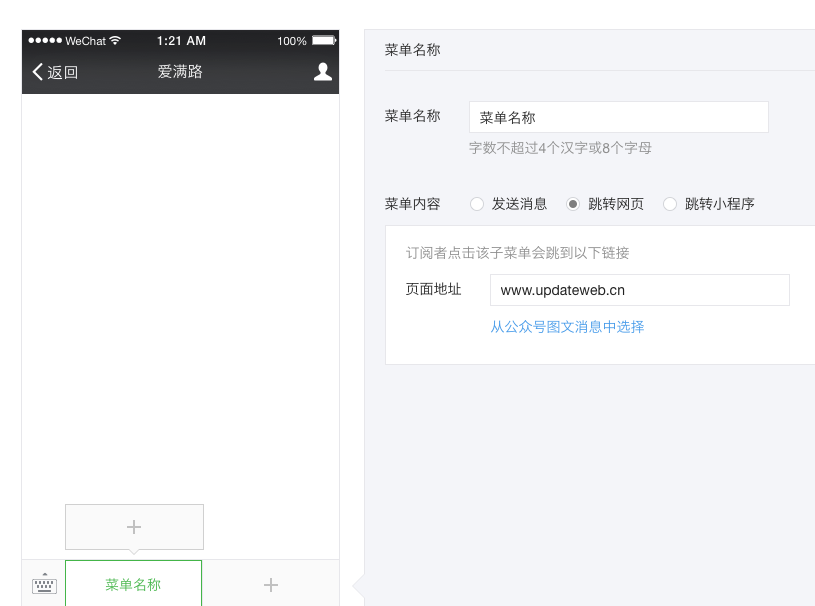
Task: Choose the 跳转网页 radio option
Action: (x=573, y=204)
